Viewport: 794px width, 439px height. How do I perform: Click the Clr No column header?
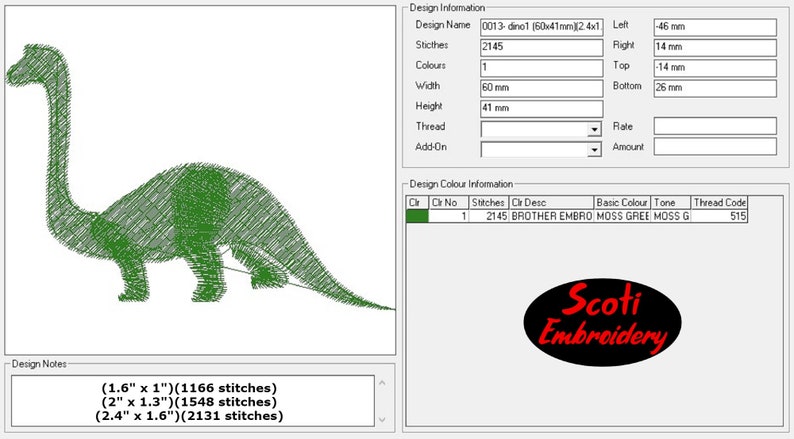pos(449,203)
